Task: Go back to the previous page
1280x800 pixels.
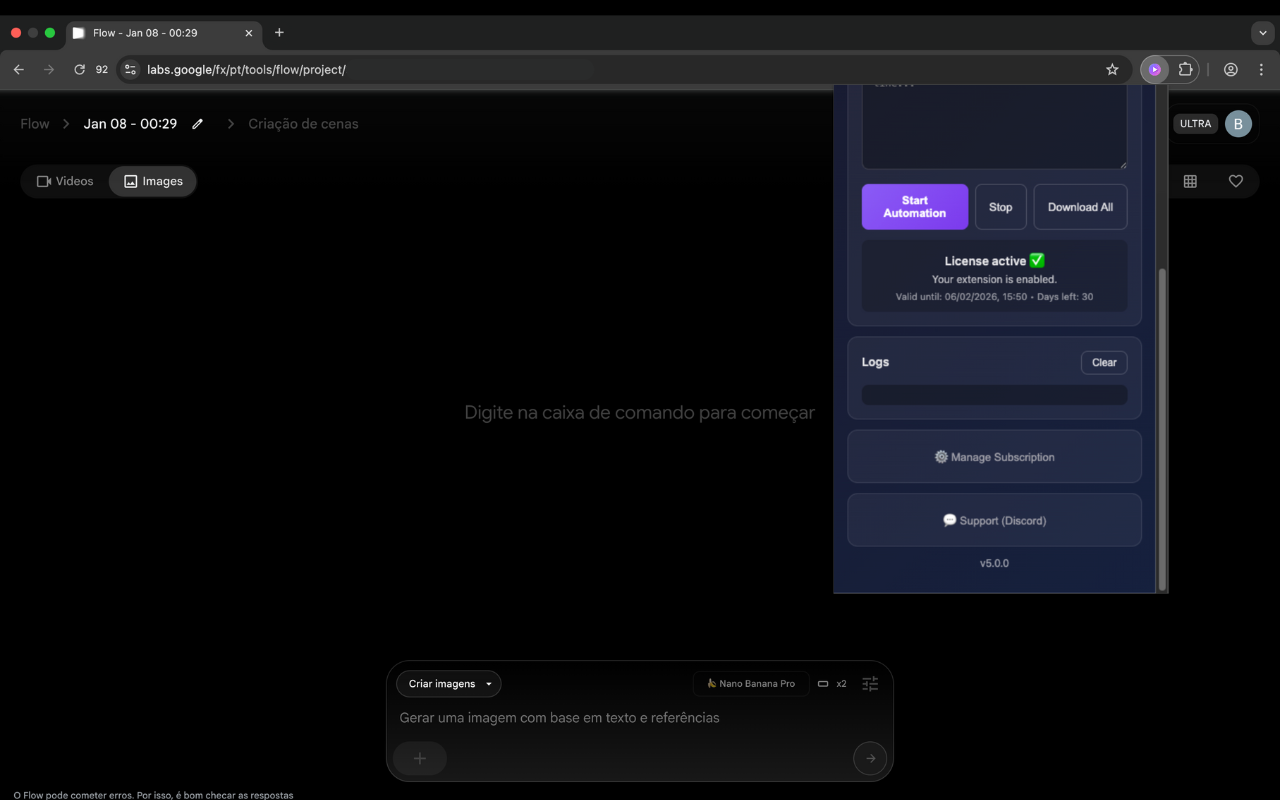Action: [x=19, y=70]
